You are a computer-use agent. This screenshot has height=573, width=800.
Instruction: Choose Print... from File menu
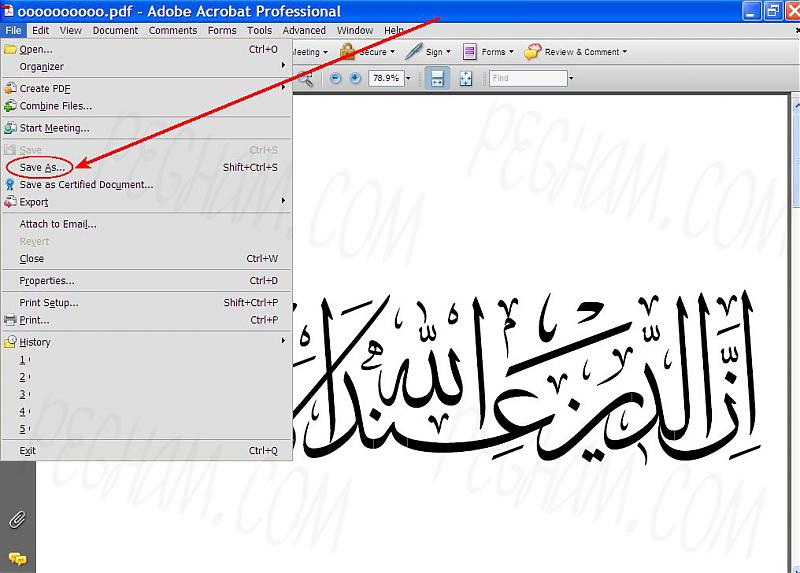[146, 320]
